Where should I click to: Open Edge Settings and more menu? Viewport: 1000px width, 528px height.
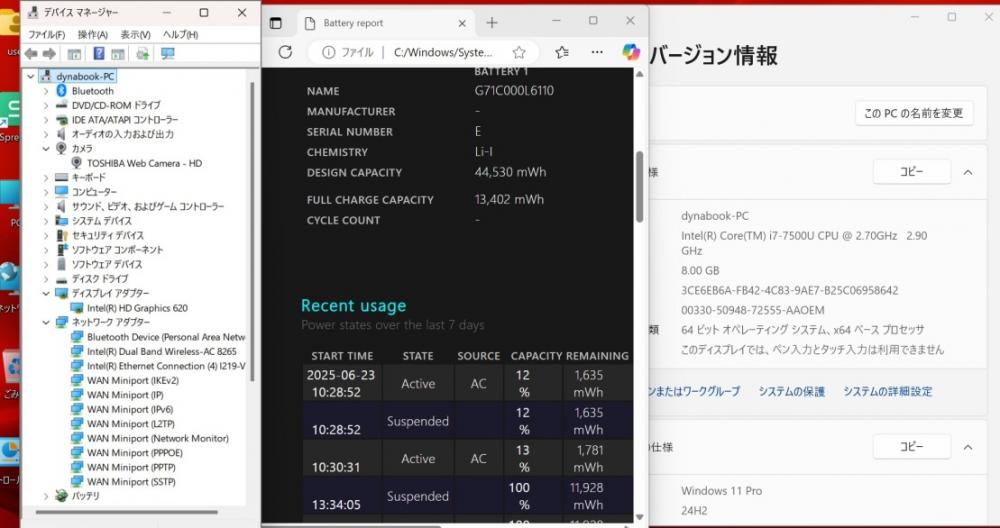pos(597,52)
